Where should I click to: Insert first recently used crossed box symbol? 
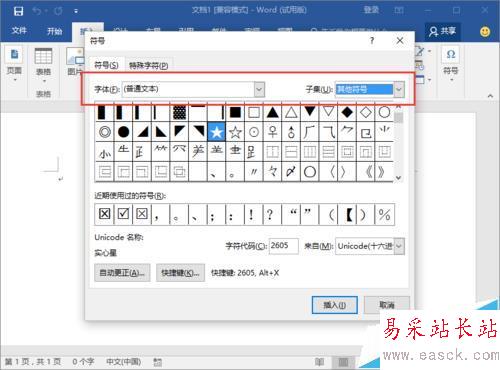pyautogui.click(x=105, y=214)
